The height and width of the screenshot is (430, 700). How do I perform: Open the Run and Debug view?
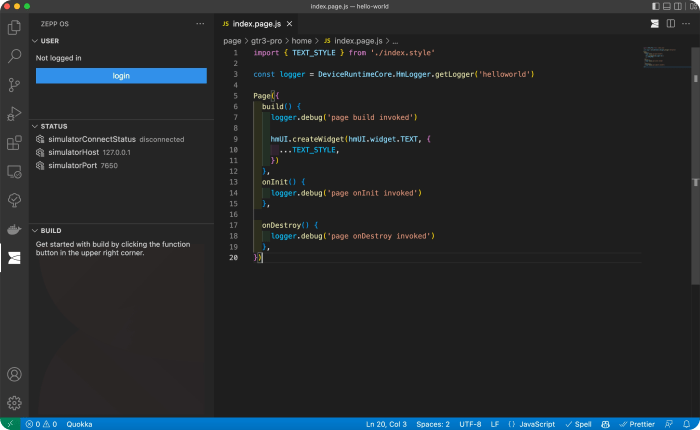click(x=14, y=114)
